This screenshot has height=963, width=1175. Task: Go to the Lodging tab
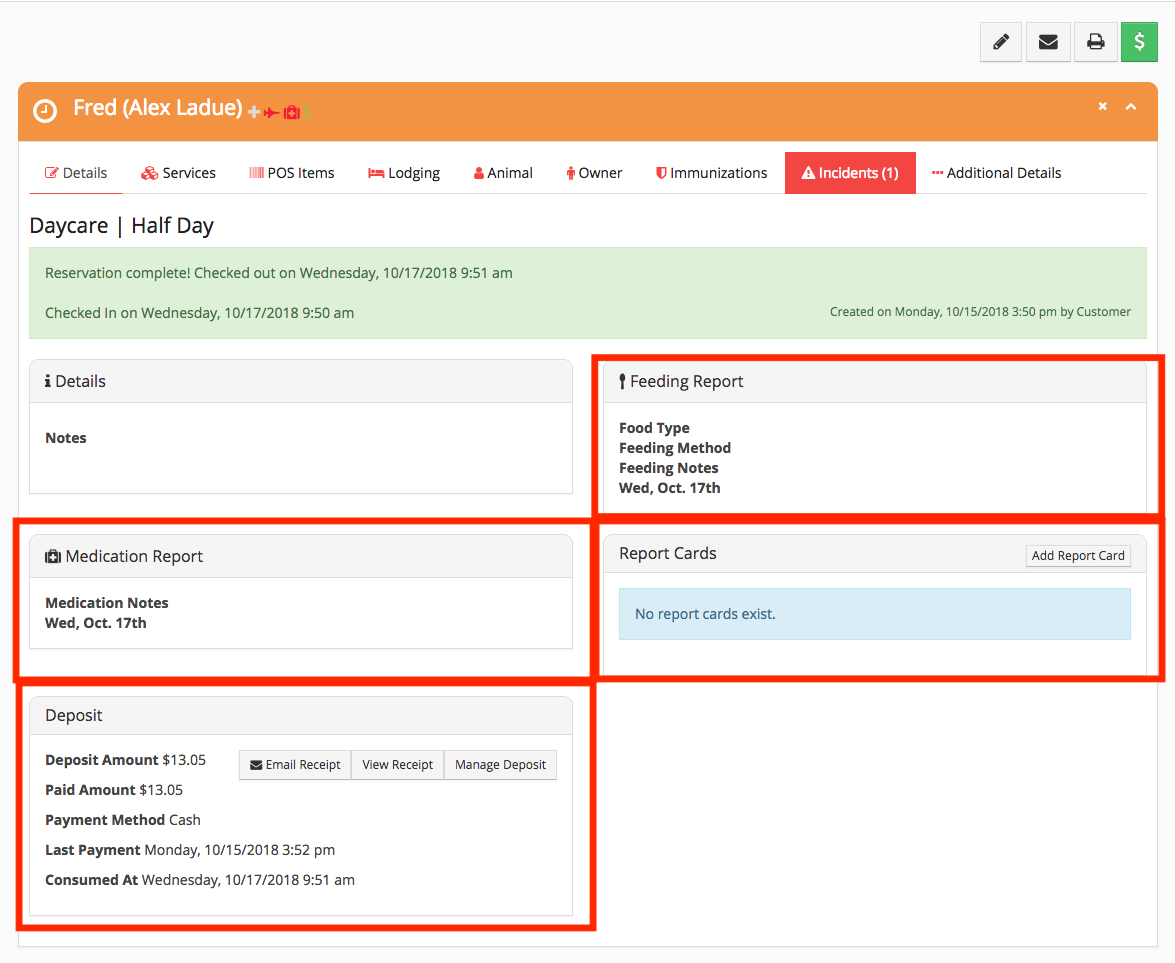click(404, 173)
